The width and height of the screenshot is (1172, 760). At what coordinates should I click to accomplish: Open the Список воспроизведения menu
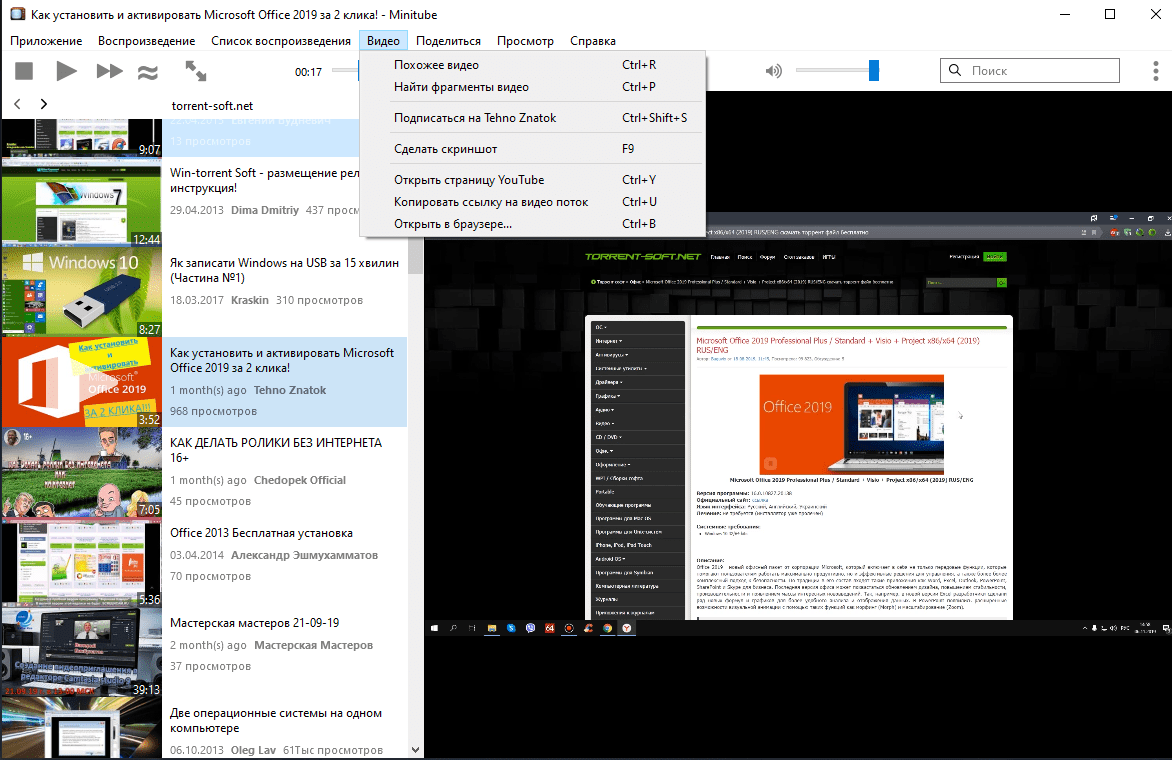(280, 41)
